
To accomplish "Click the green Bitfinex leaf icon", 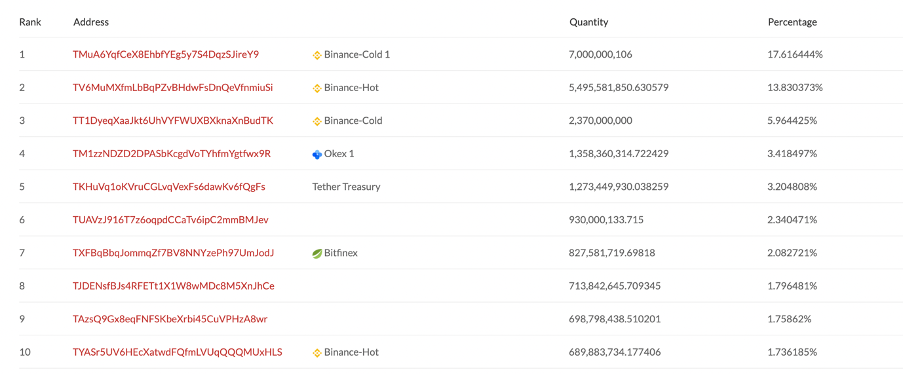I will (x=317, y=254).
